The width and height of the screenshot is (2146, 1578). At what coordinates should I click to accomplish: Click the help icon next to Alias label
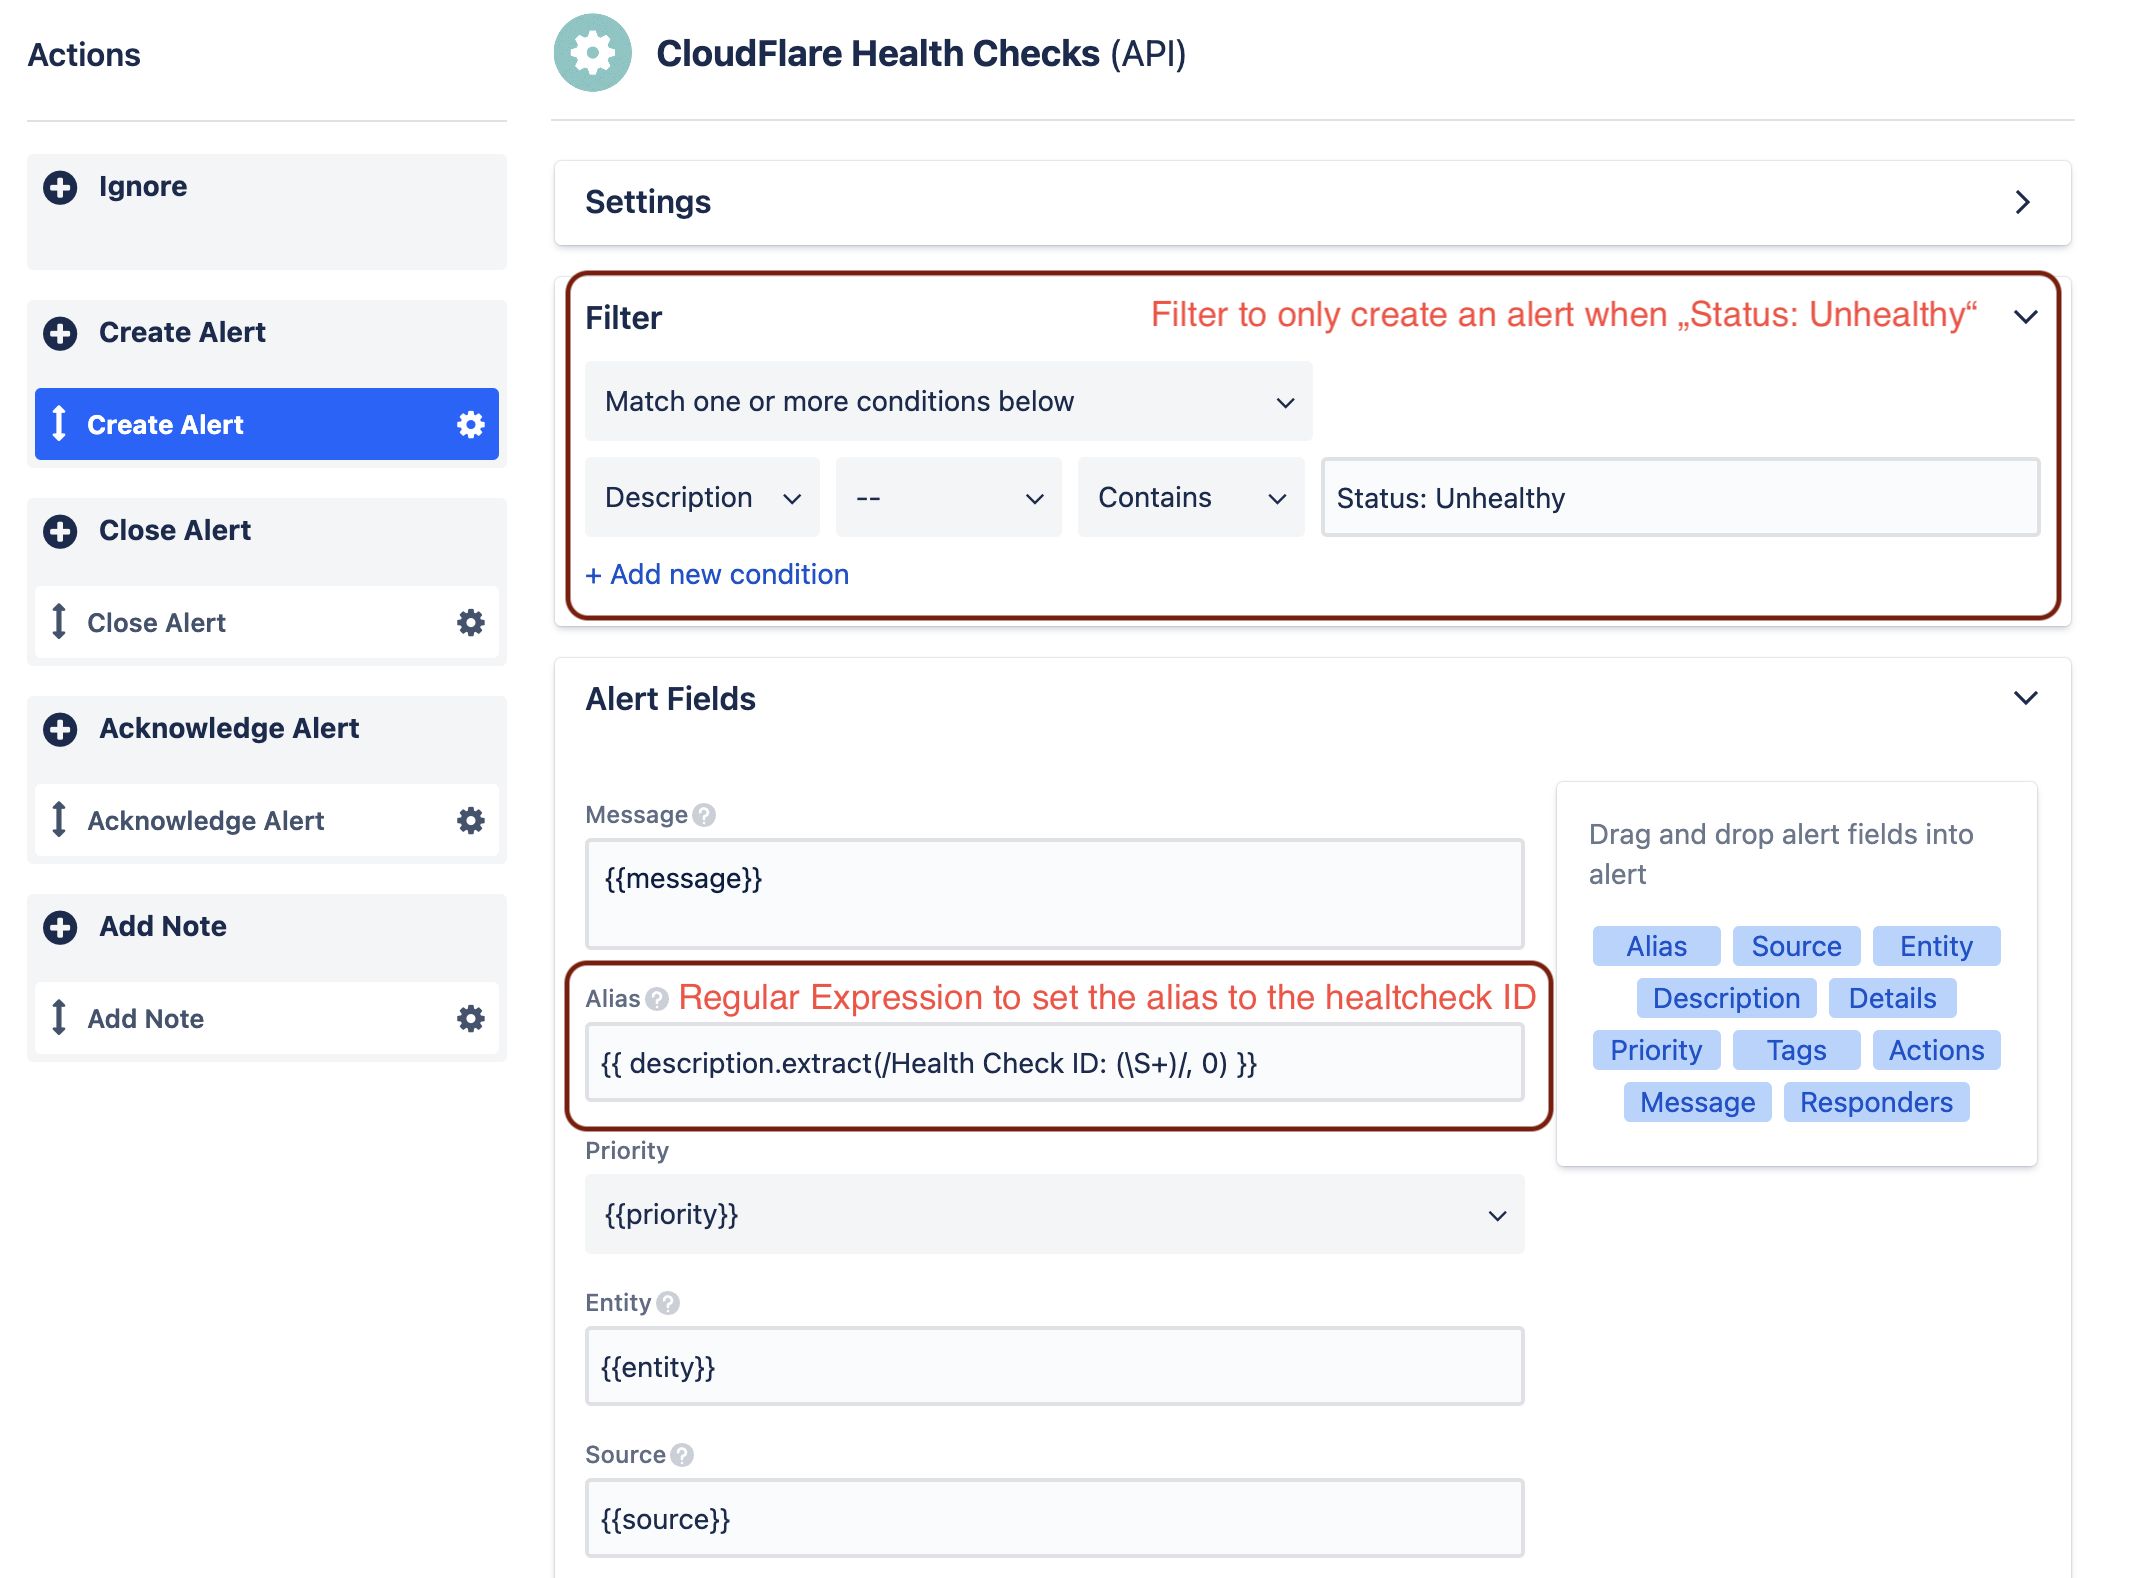tap(657, 999)
